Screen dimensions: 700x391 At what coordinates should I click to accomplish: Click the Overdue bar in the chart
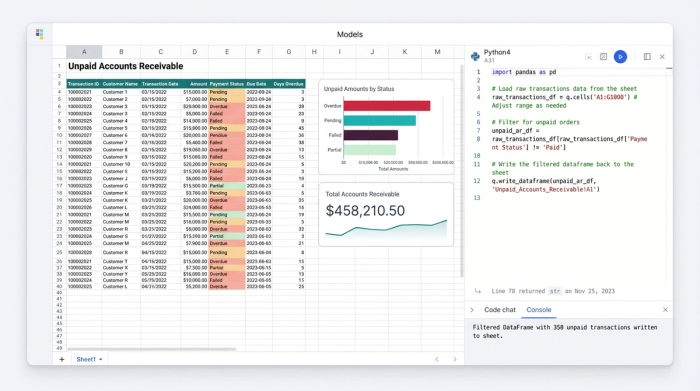(x=387, y=106)
